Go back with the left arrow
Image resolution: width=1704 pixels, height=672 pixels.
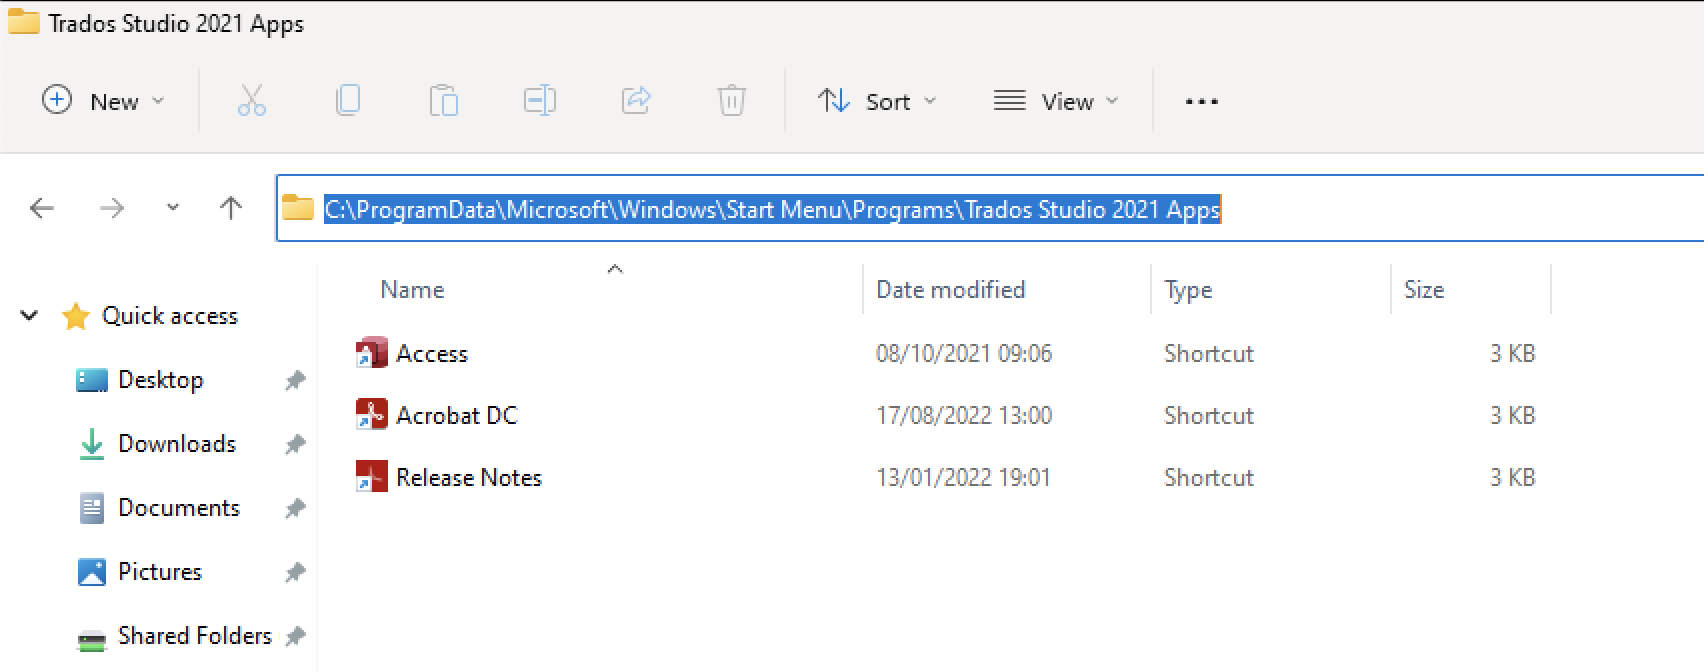coord(42,208)
